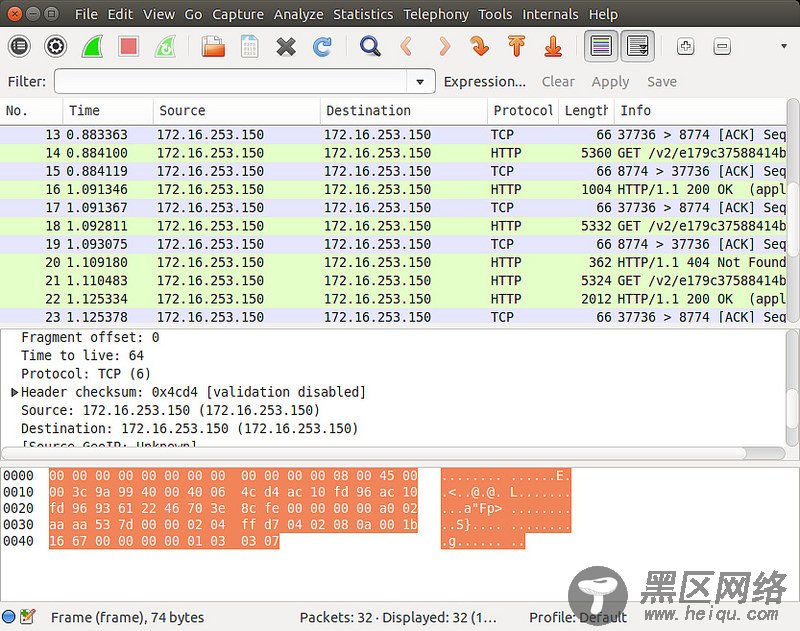
Task: Select packet 13 TCP ACK row
Action: pyautogui.click(x=393, y=135)
